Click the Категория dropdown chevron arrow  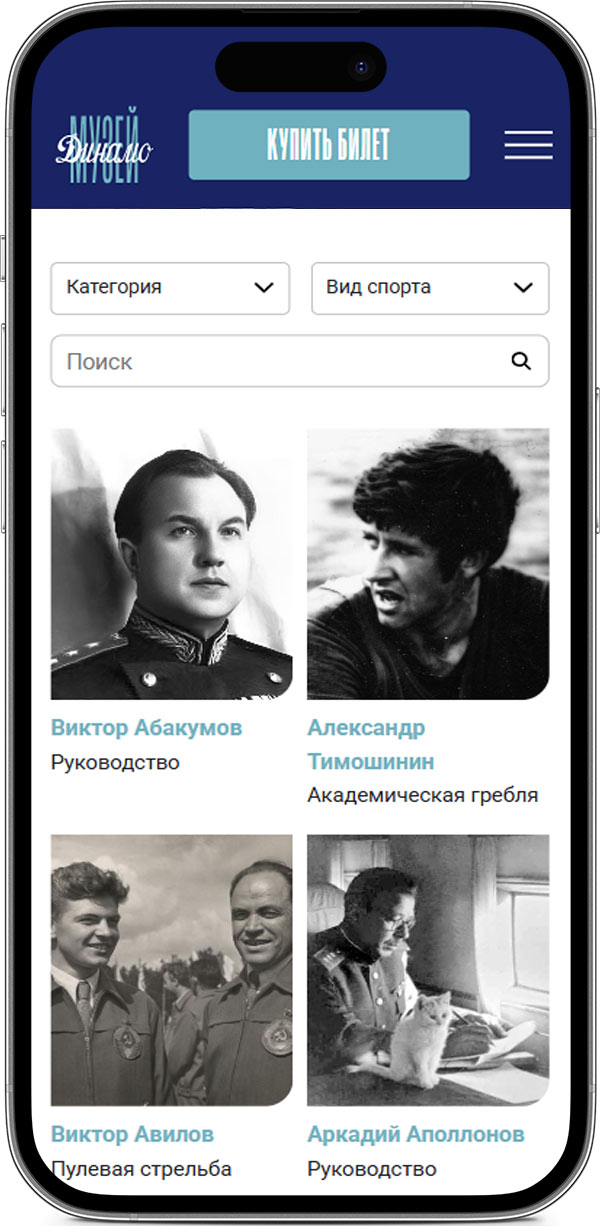tap(264, 288)
